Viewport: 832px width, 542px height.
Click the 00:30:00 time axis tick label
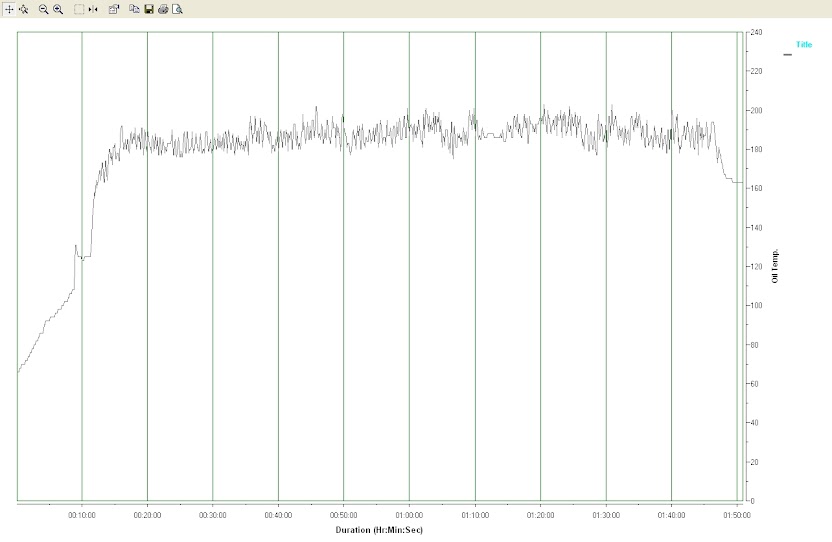point(213,515)
